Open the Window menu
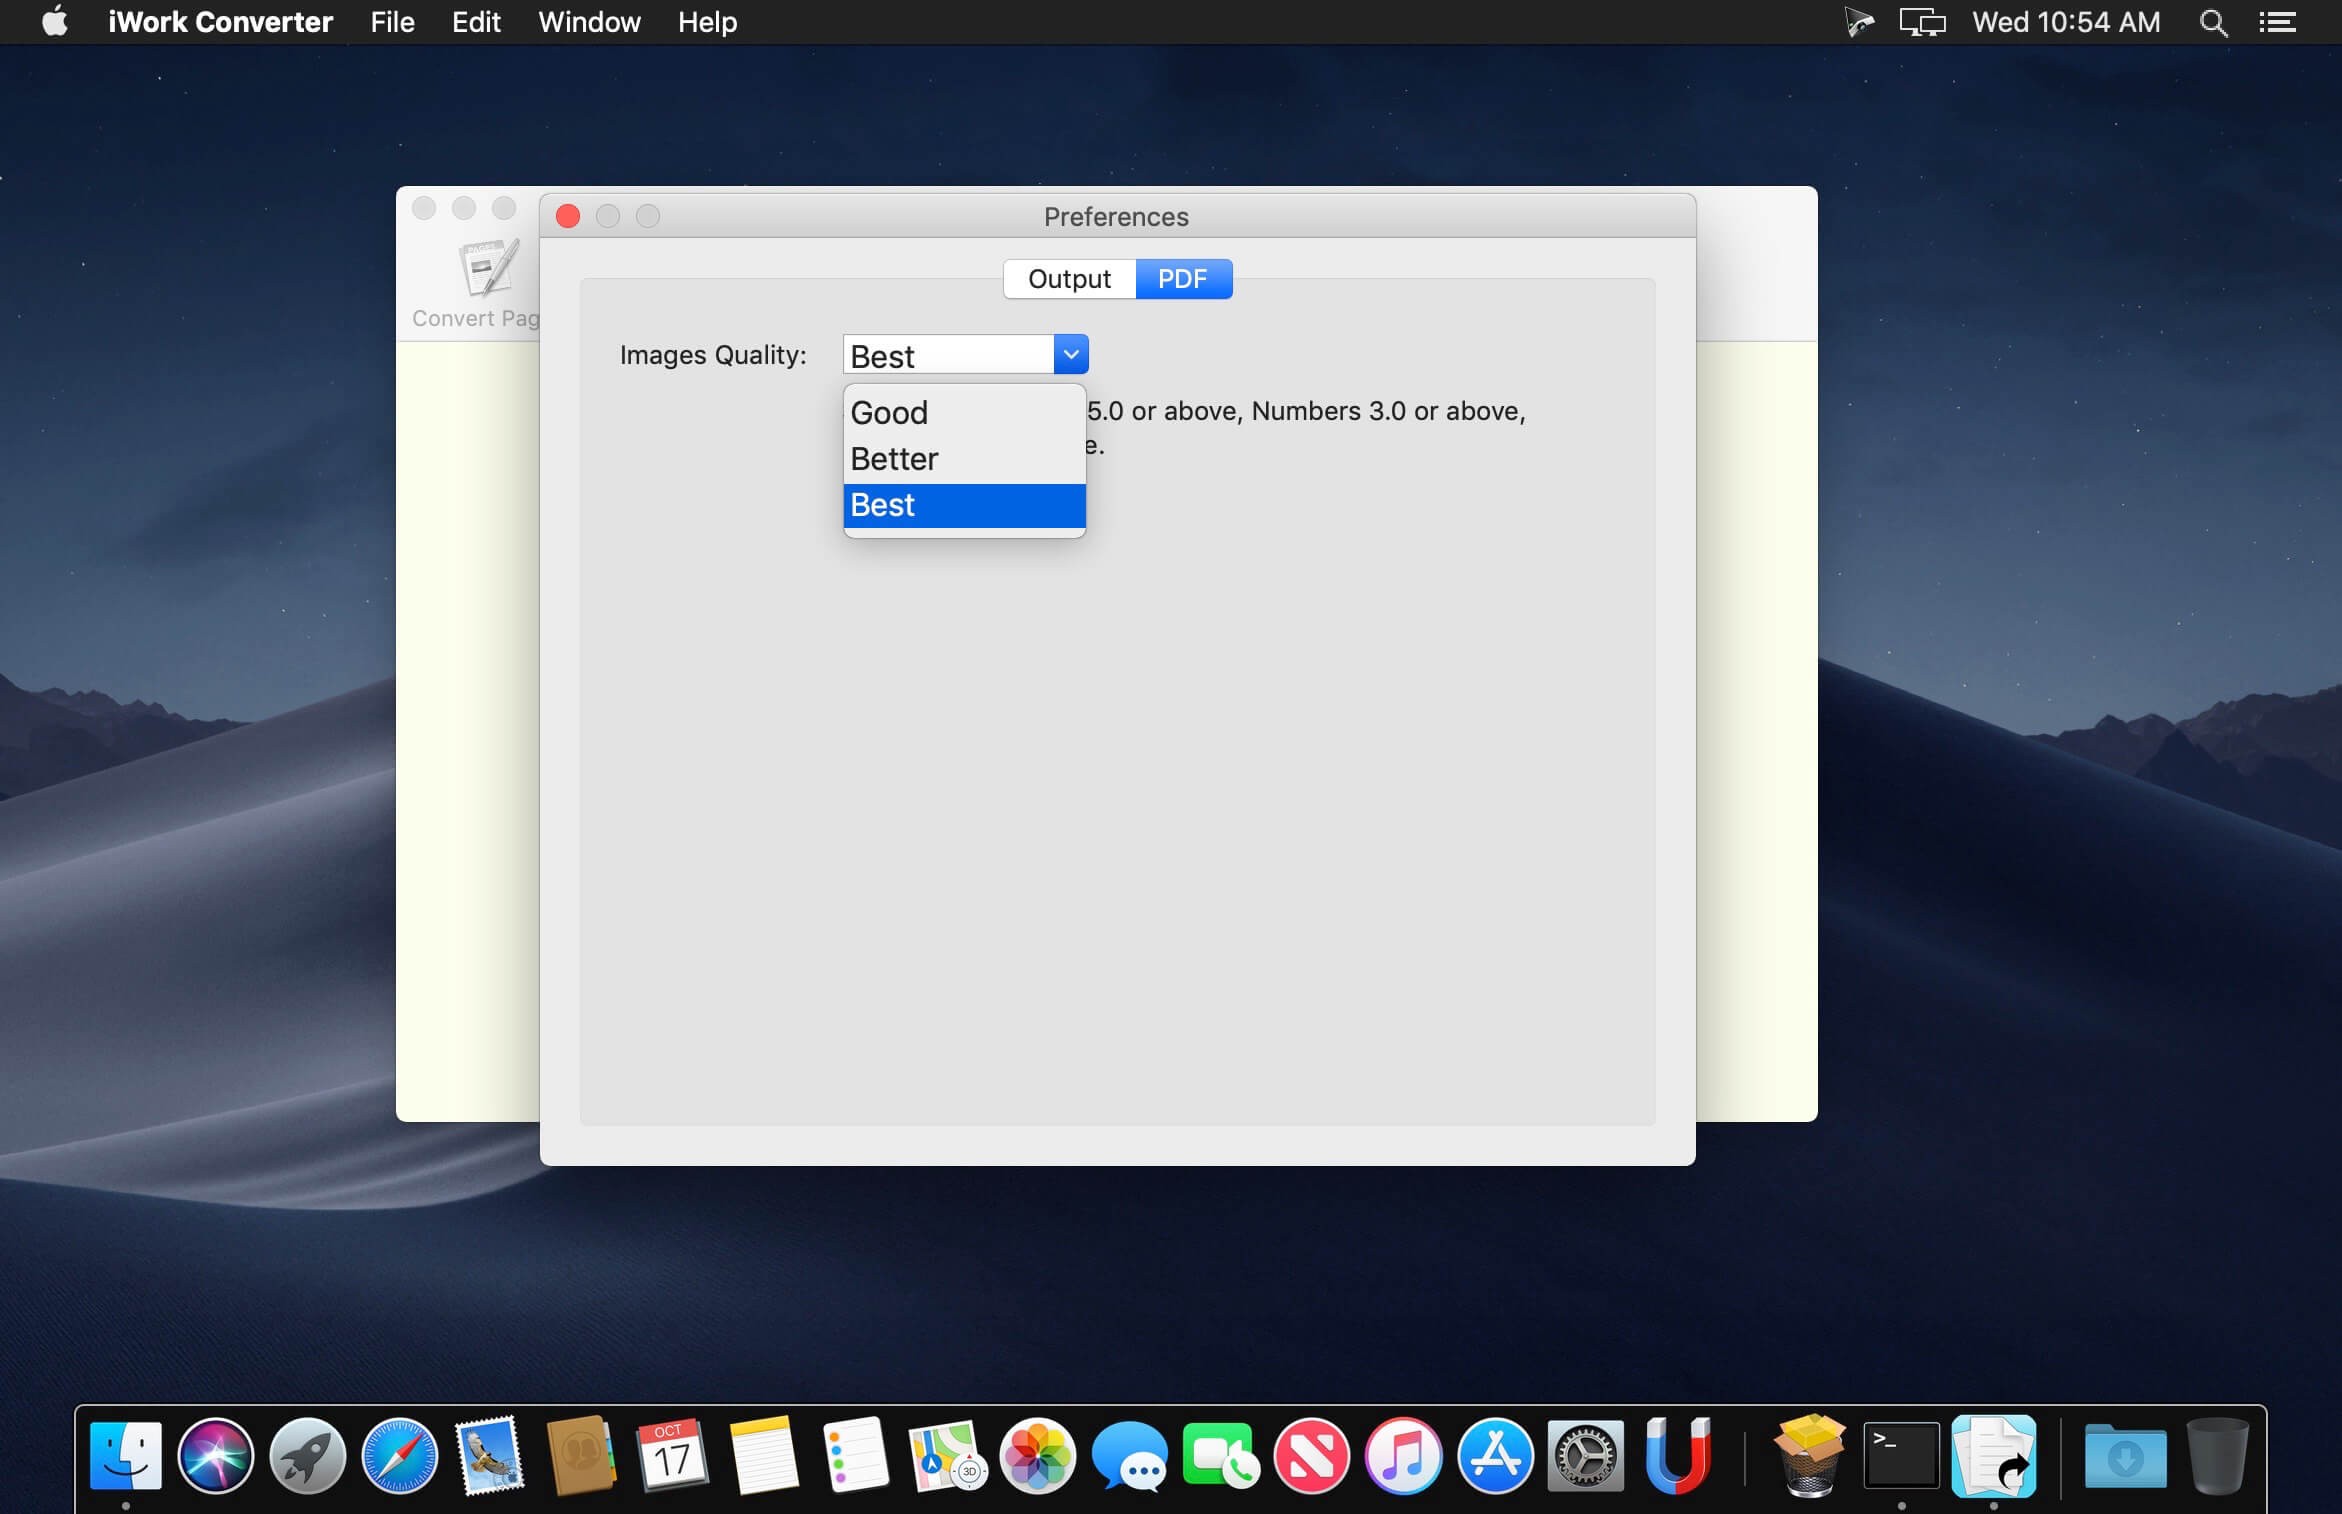Image resolution: width=2342 pixels, height=1514 pixels. pyautogui.click(x=588, y=22)
